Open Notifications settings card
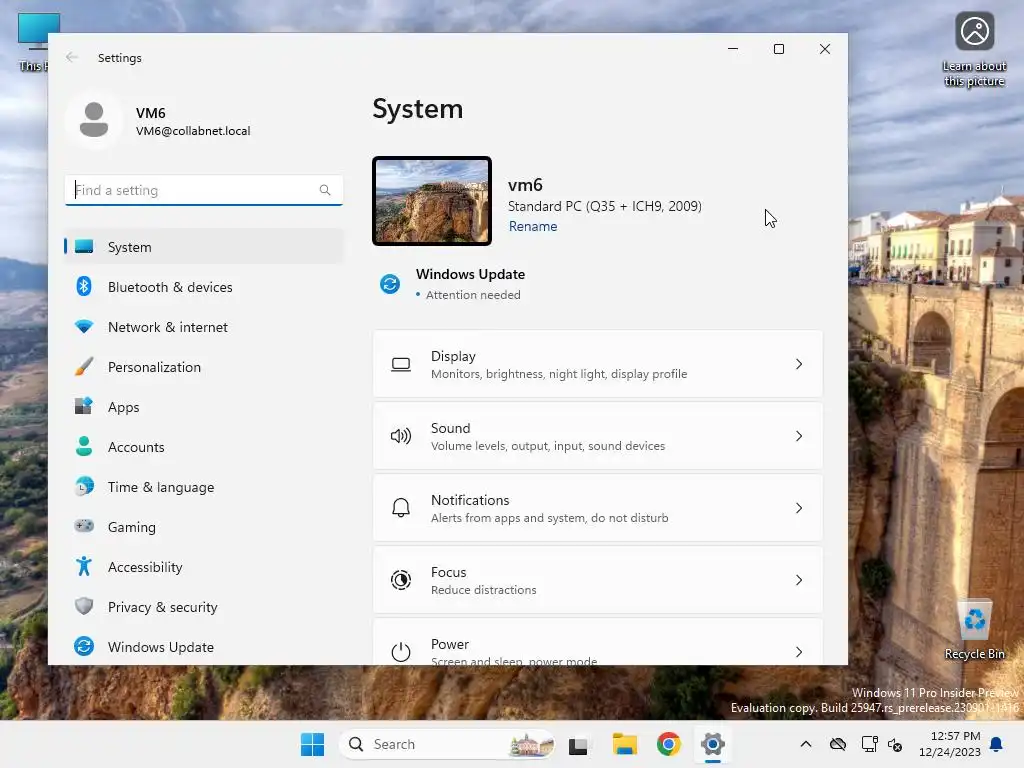This screenshot has width=1024, height=768. pos(598,508)
